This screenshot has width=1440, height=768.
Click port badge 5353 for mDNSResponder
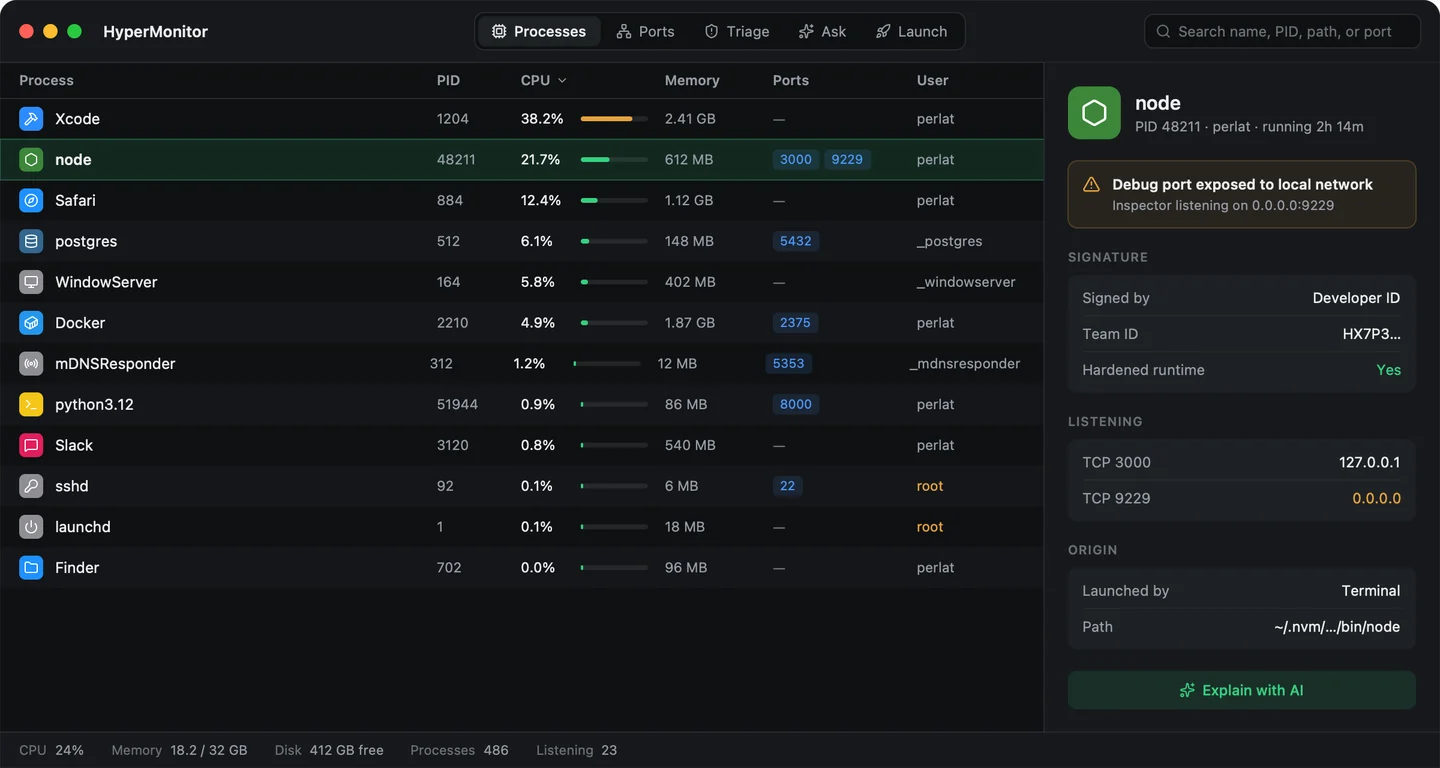[x=789, y=364]
